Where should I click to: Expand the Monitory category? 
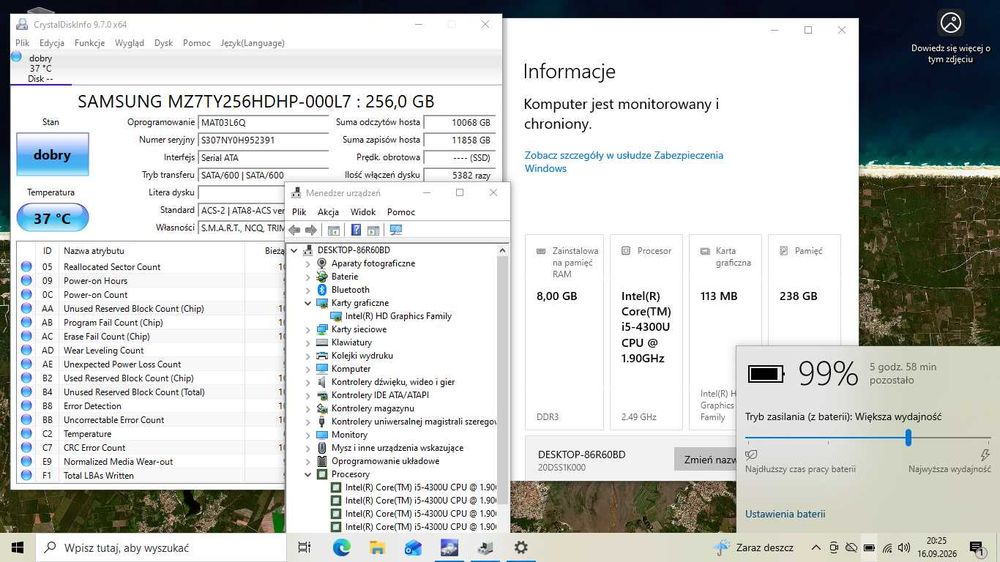click(307, 434)
